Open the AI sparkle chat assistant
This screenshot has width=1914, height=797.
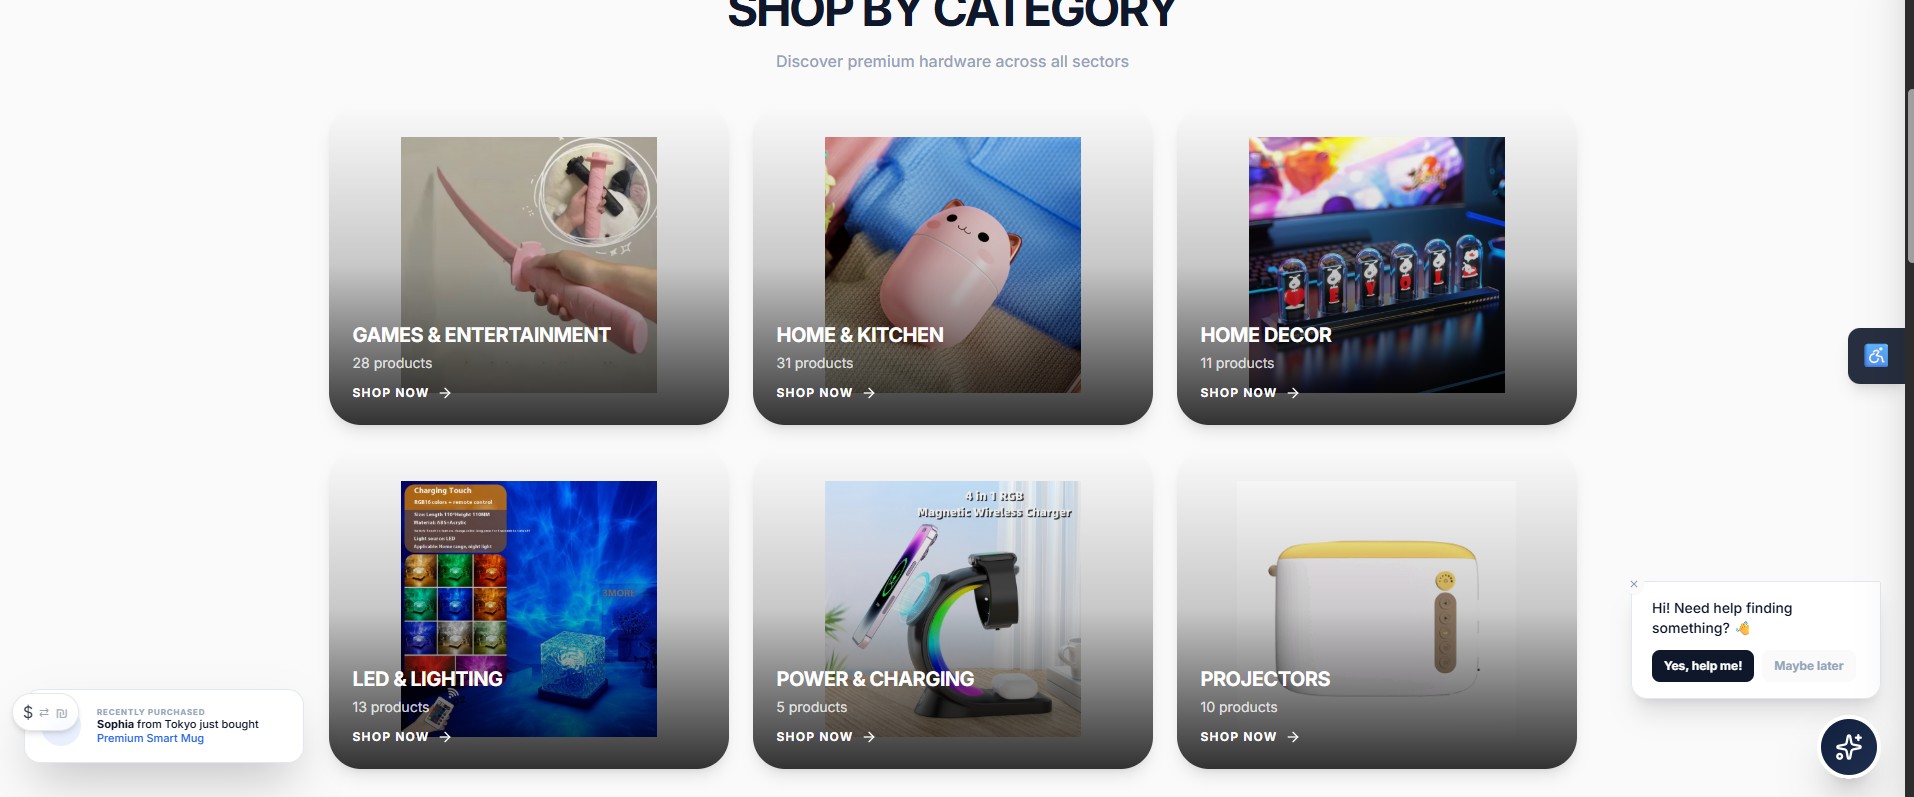[x=1848, y=747]
